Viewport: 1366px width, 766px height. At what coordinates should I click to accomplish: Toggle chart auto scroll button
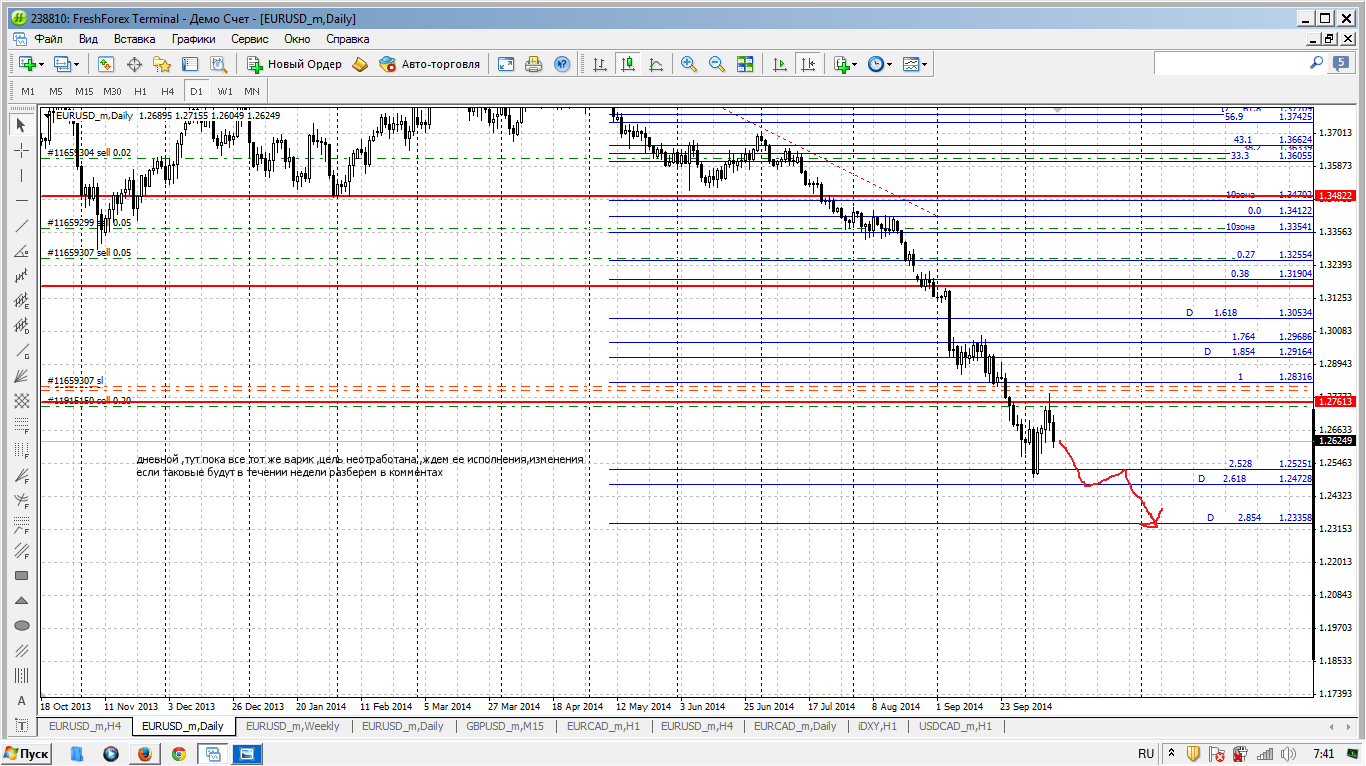pyautogui.click(x=780, y=64)
